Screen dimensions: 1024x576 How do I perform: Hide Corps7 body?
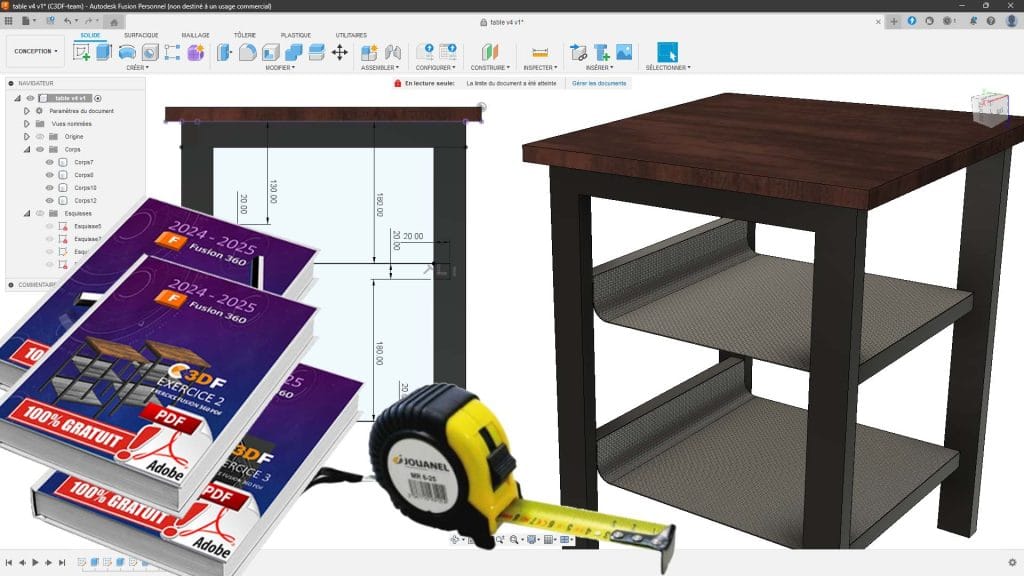pyautogui.click(x=50, y=162)
